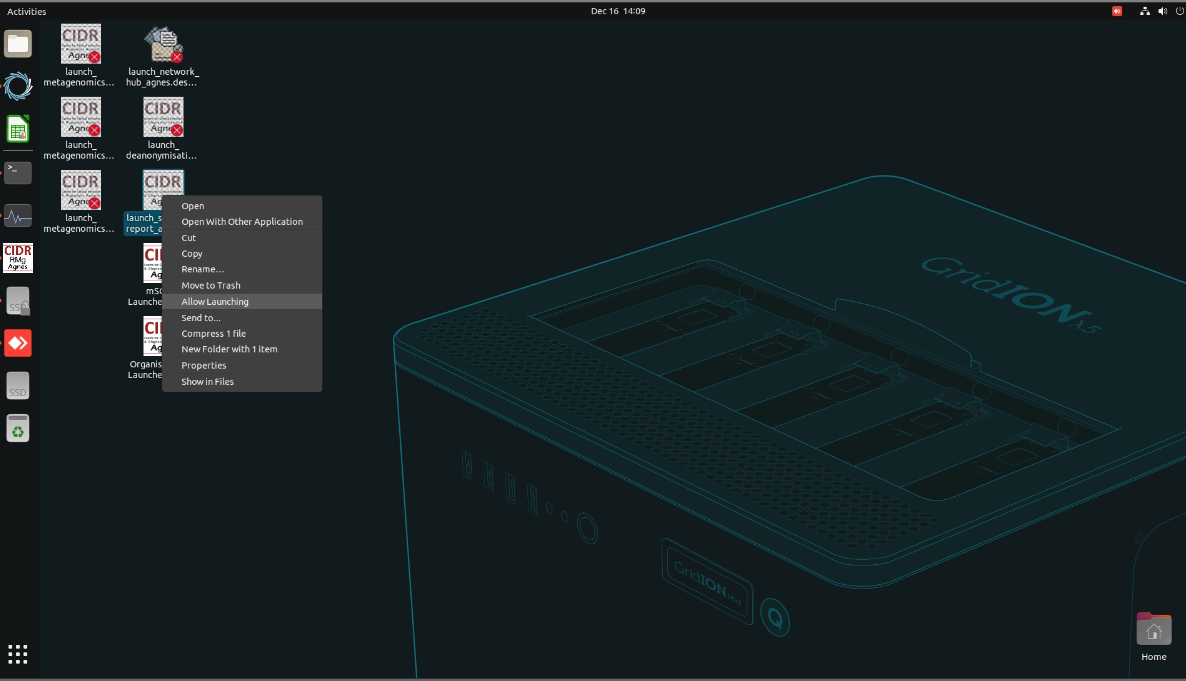Open the Trash icon in the dock
The width and height of the screenshot is (1186, 681).
pos(18,428)
